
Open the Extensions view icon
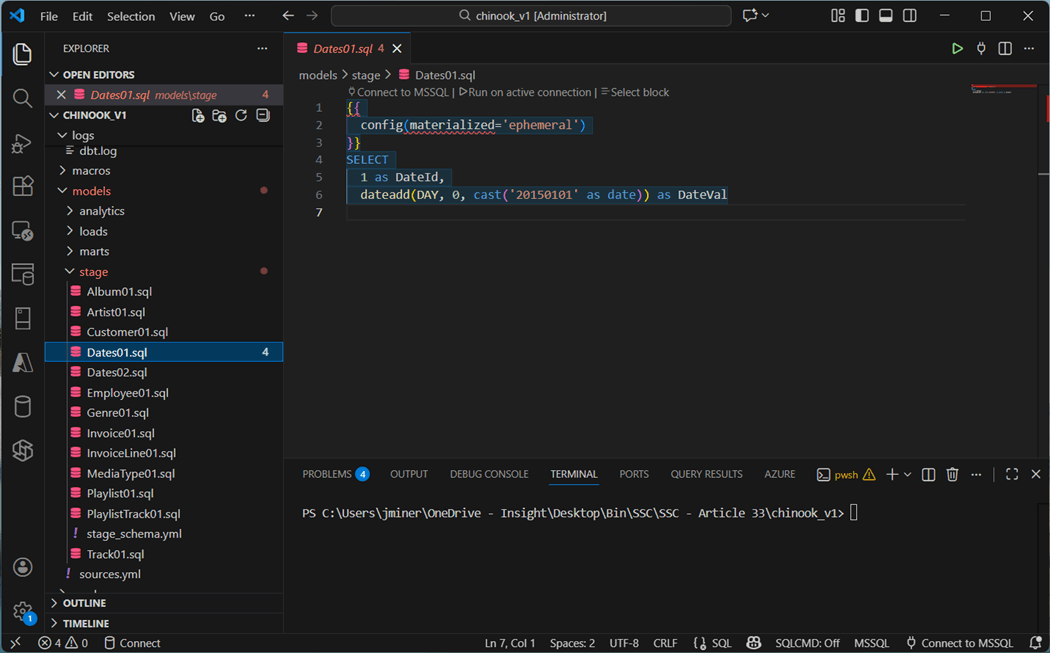point(22,186)
